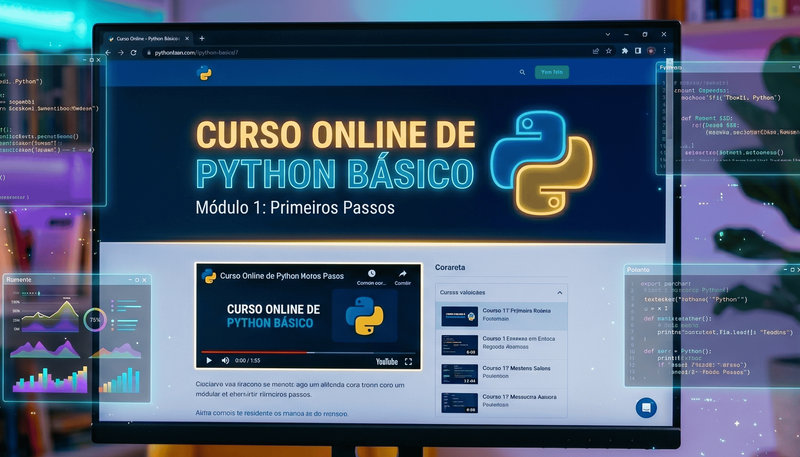Click the green button in site header
800x457 pixels.
click(551, 72)
